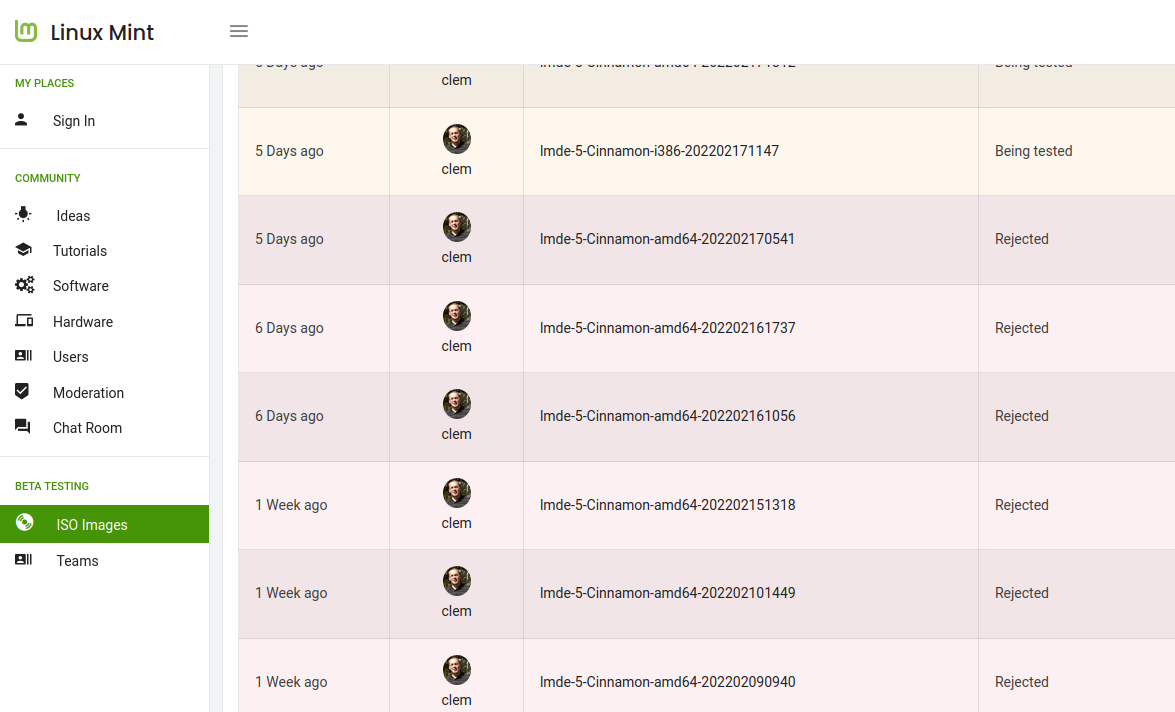The image size is (1175, 712).
Task: Open lmde-5-Cinnamon-amd64-202202151318 ISO
Action: coord(668,505)
